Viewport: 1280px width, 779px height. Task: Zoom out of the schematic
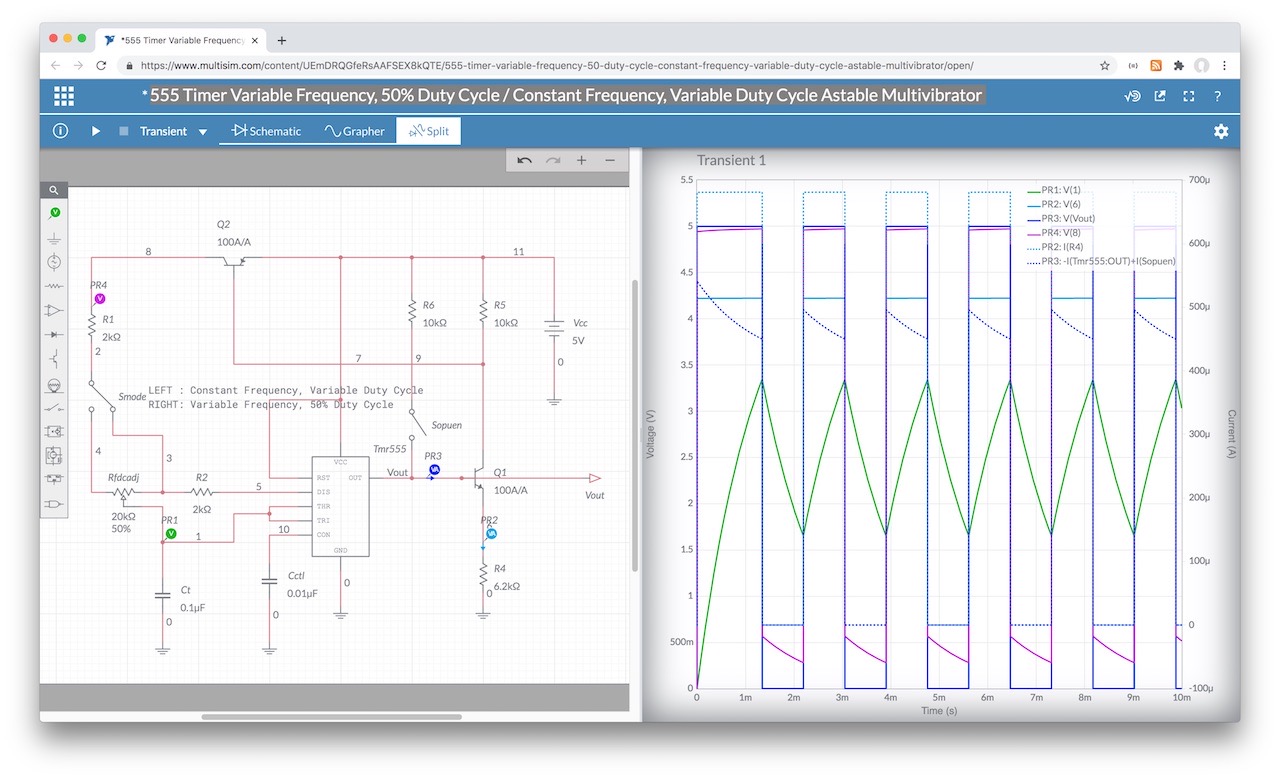[610, 160]
